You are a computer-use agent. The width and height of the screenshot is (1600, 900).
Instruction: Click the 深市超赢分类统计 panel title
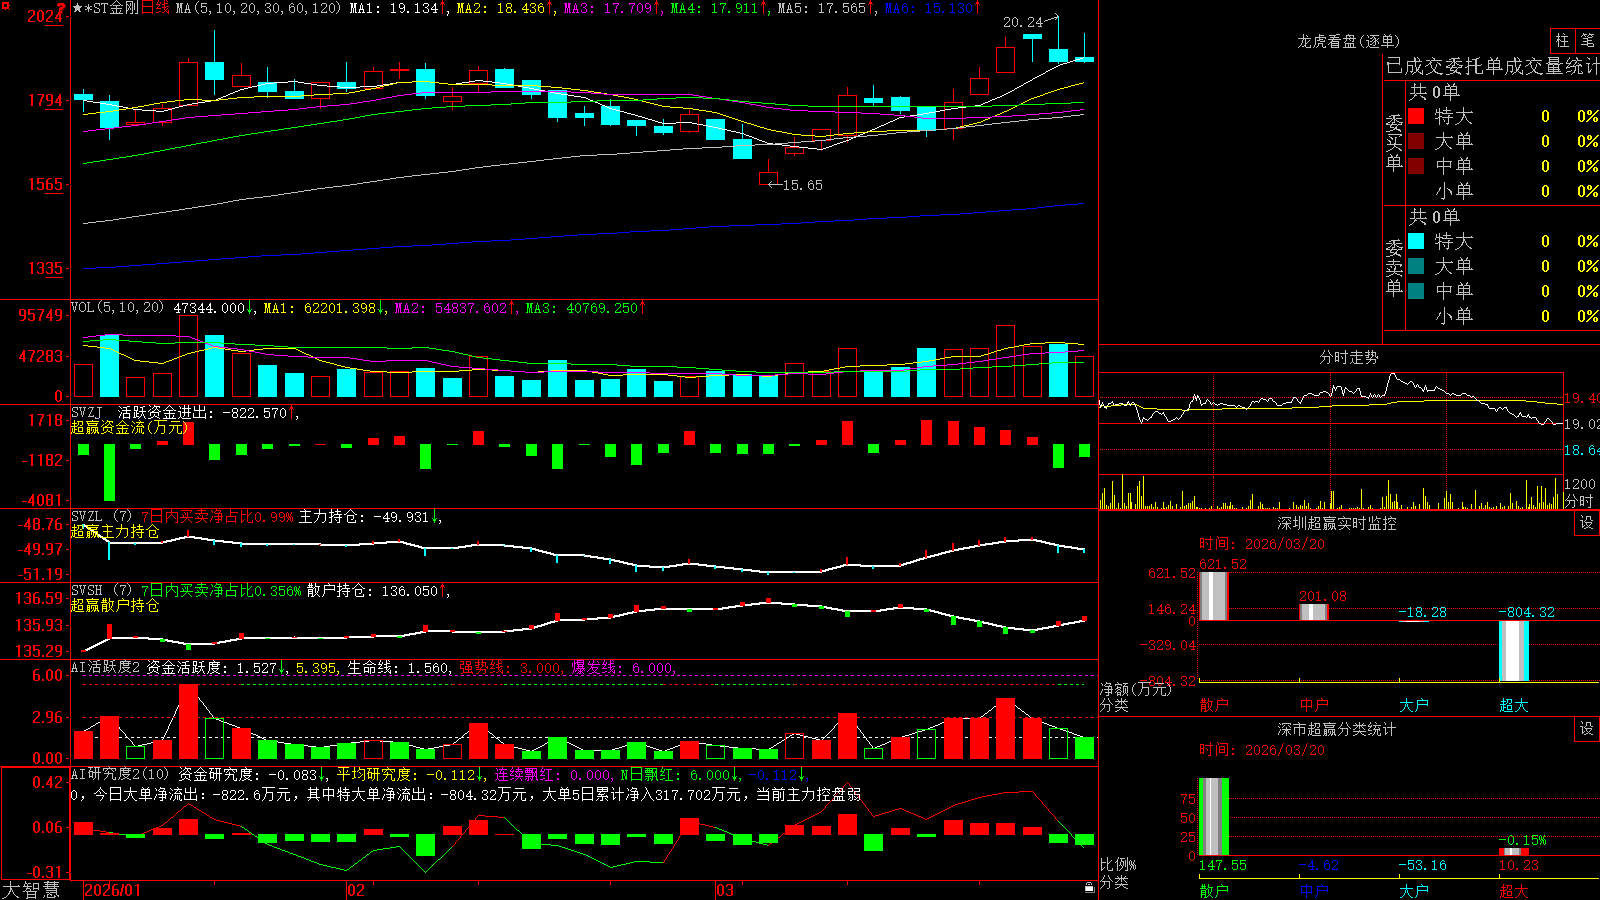point(1336,729)
